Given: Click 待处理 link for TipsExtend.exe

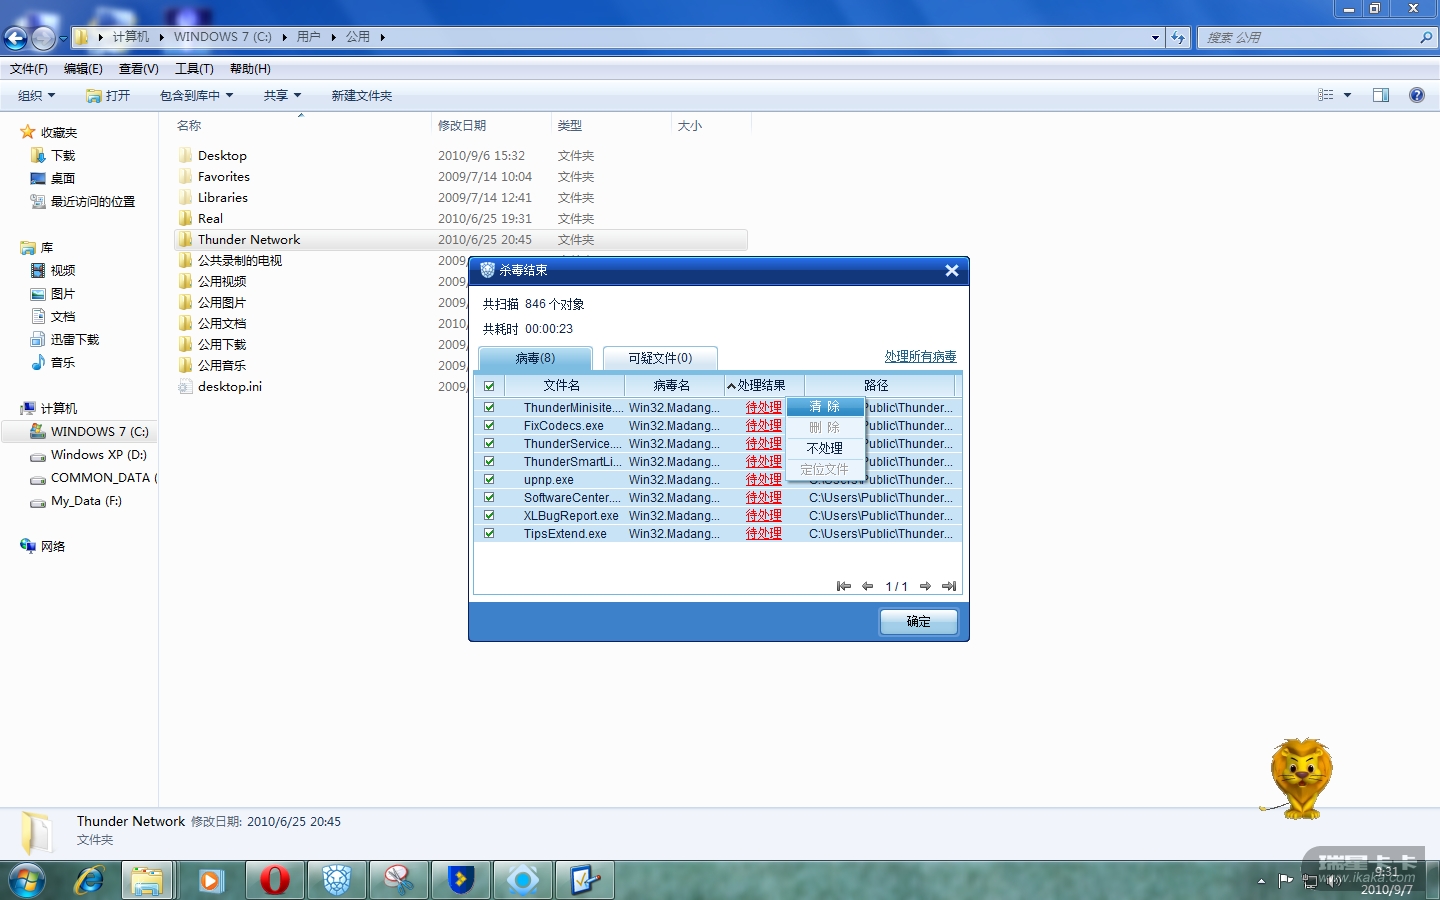Looking at the screenshot, I should coord(764,534).
